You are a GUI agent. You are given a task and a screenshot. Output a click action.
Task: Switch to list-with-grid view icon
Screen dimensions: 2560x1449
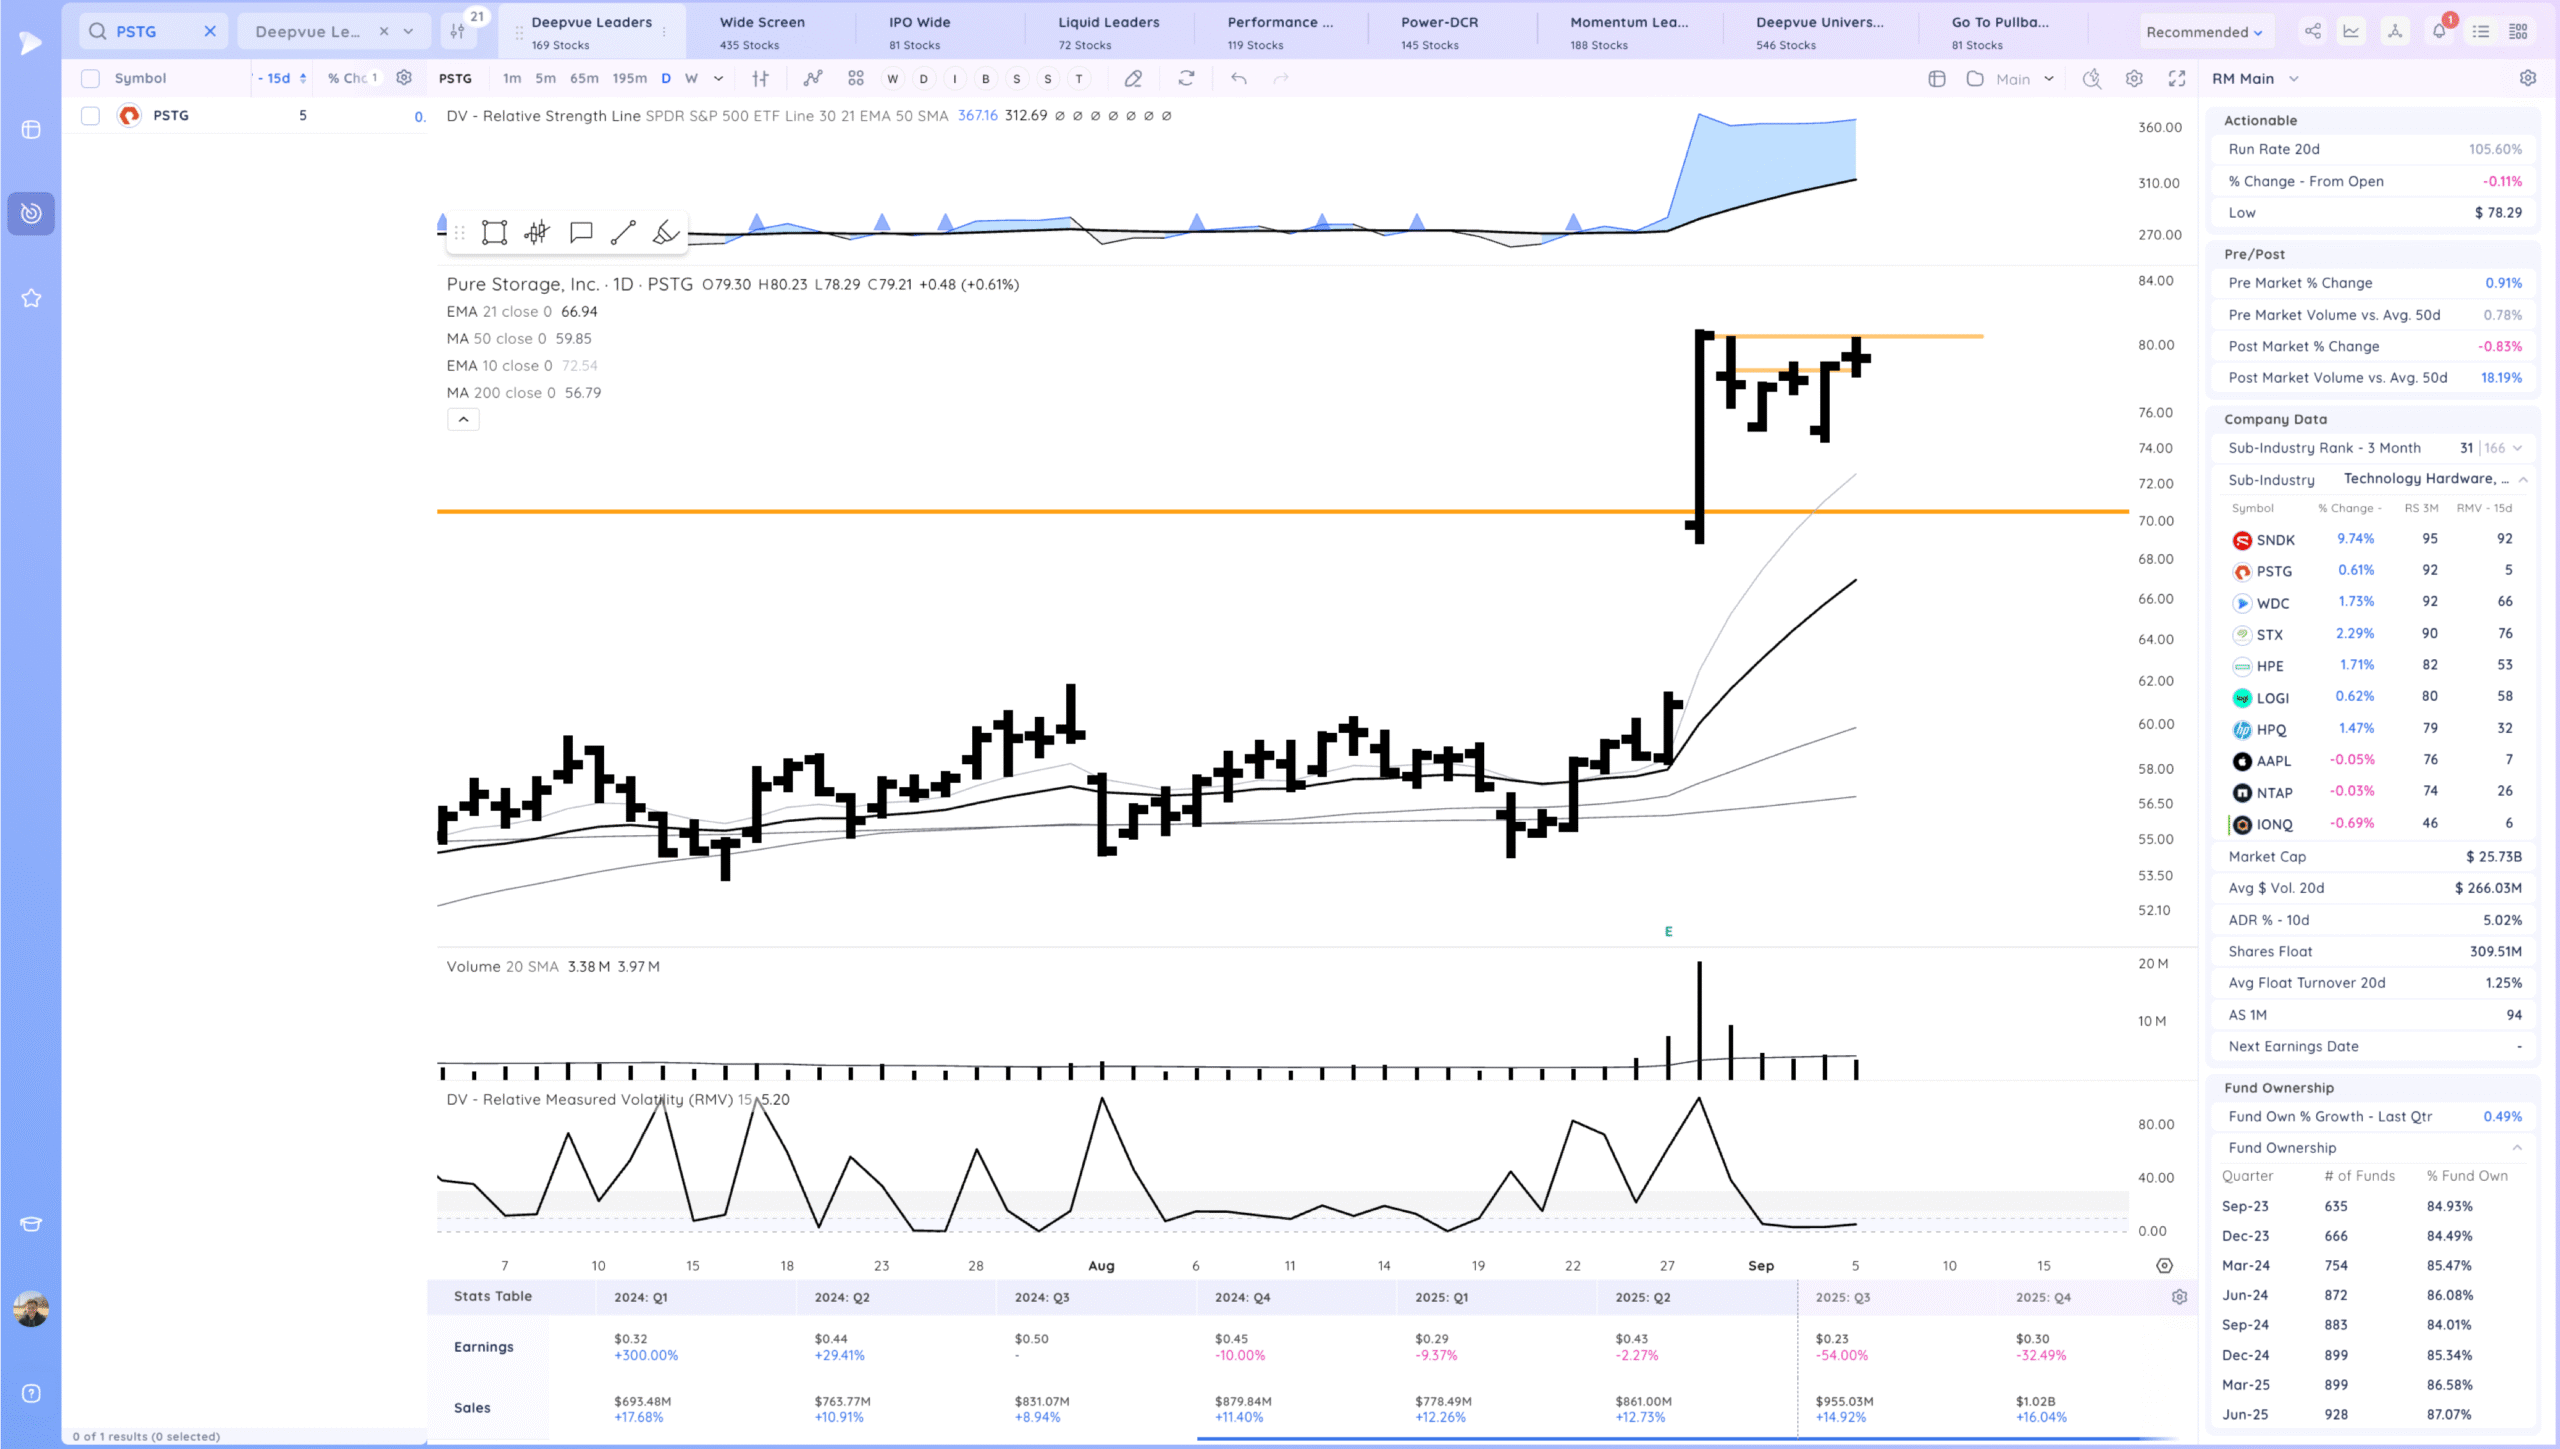click(x=2519, y=32)
